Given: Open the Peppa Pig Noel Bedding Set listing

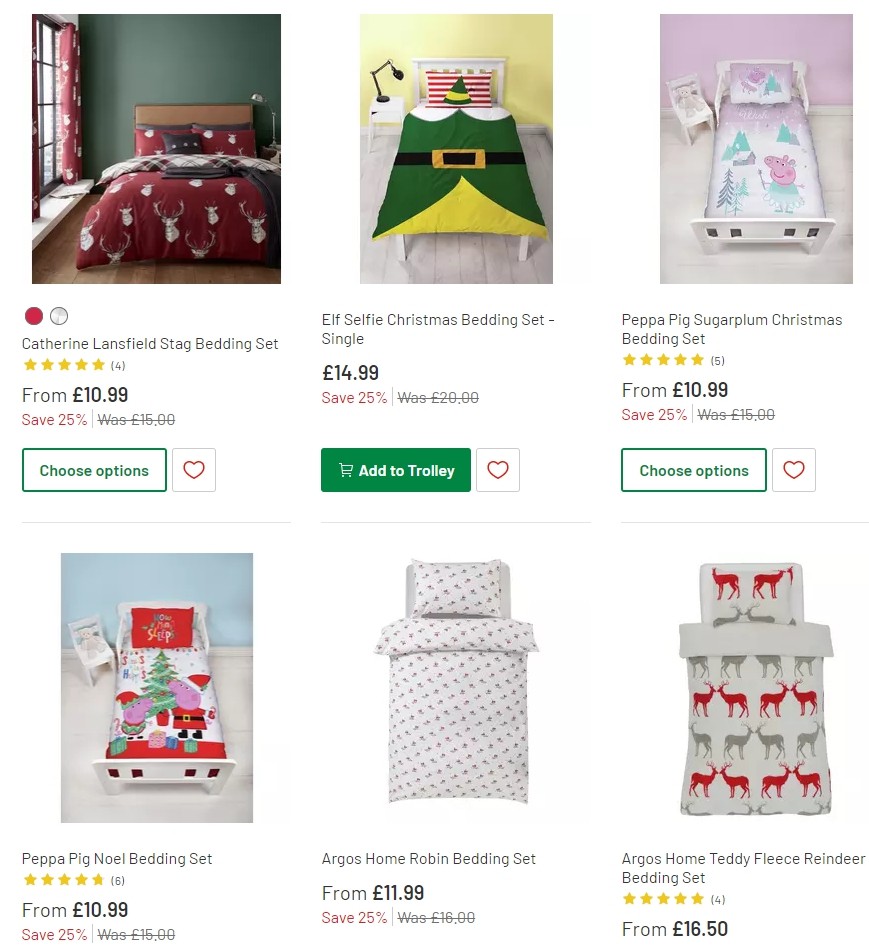Looking at the screenshot, I should pyautogui.click(x=117, y=858).
